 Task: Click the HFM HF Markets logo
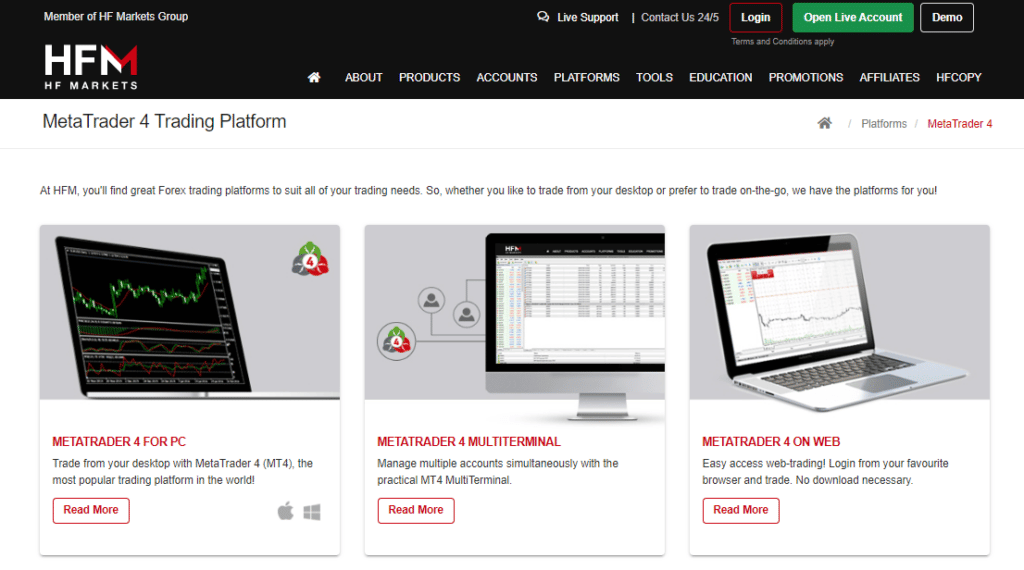click(91, 67)
